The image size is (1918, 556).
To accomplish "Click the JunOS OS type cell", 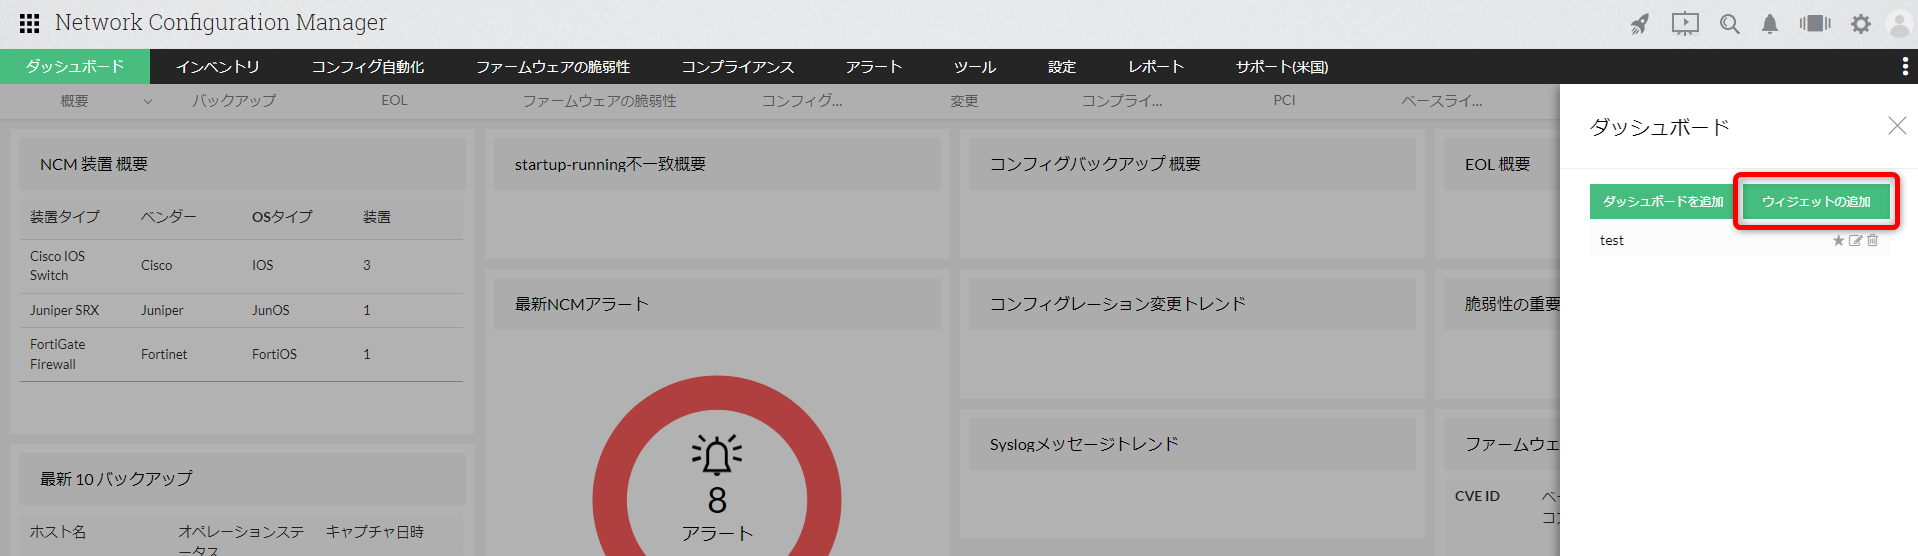I will click(x=271, y=310).
